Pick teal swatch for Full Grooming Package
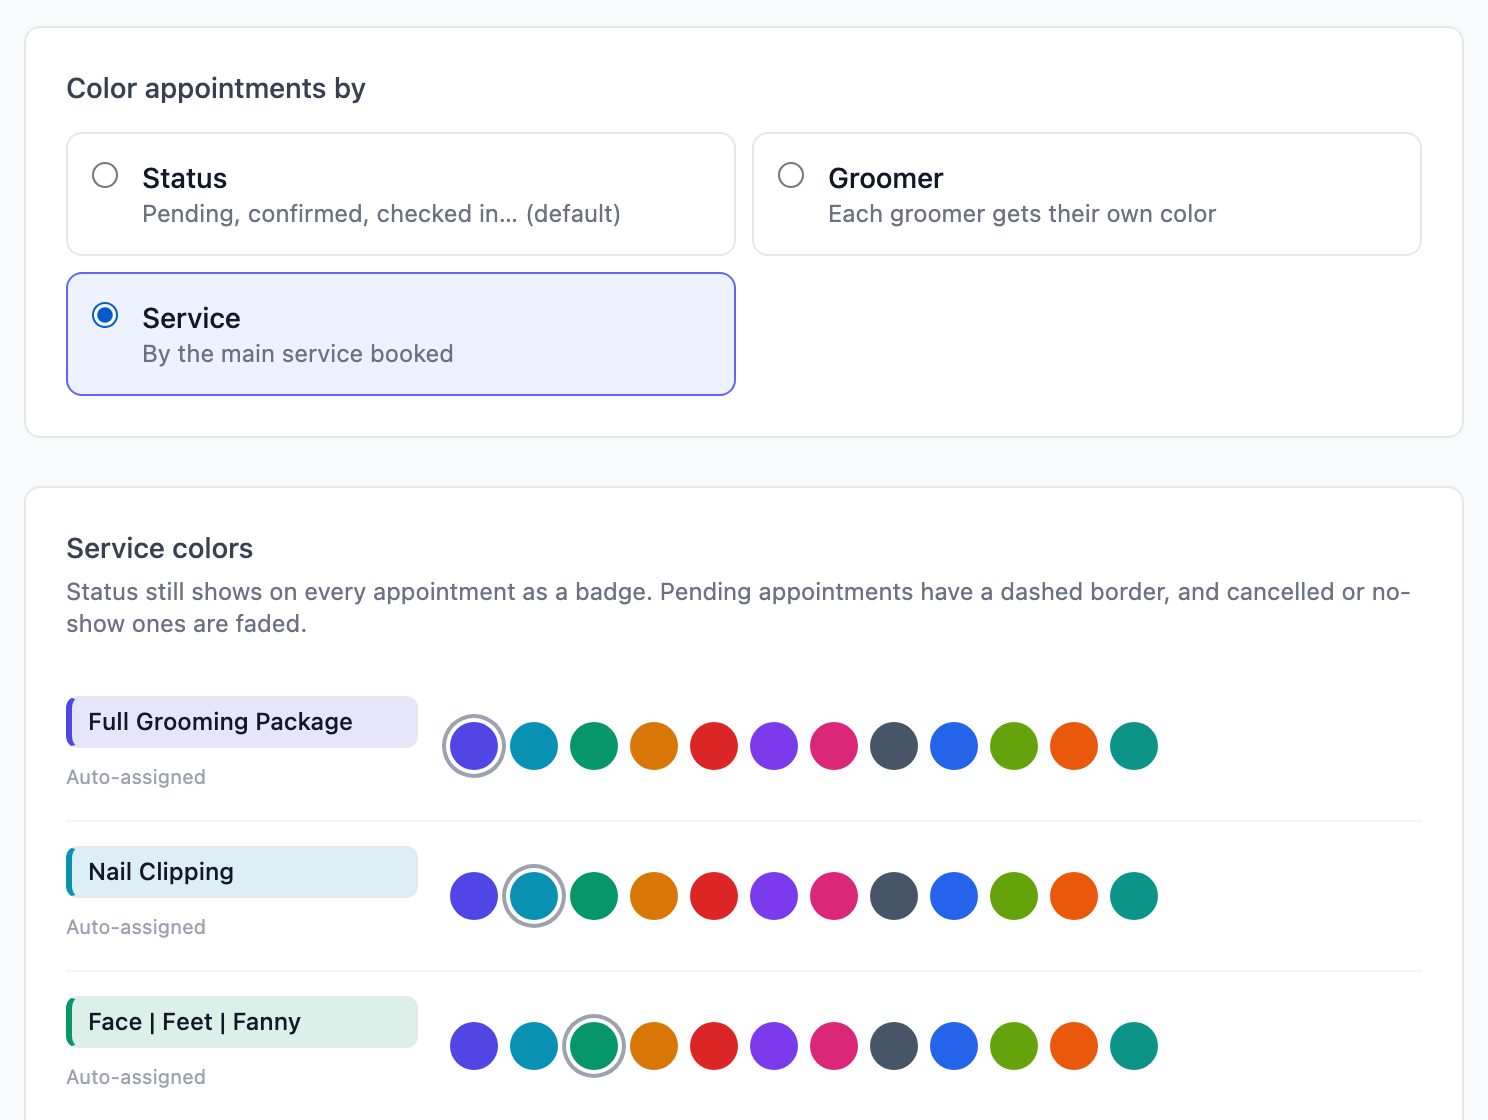The height and width of the screenshot is (1120, 1488). [x=1134, y=746]
